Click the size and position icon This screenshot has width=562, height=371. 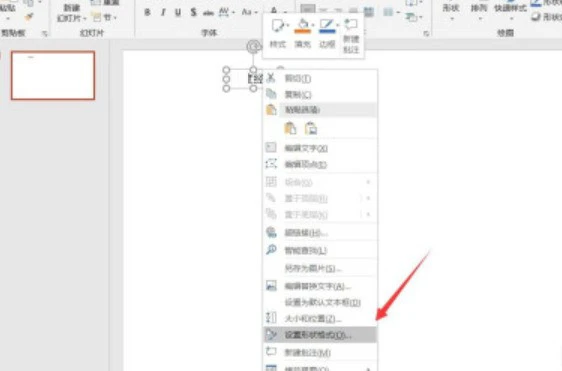[x=271, y=318]
